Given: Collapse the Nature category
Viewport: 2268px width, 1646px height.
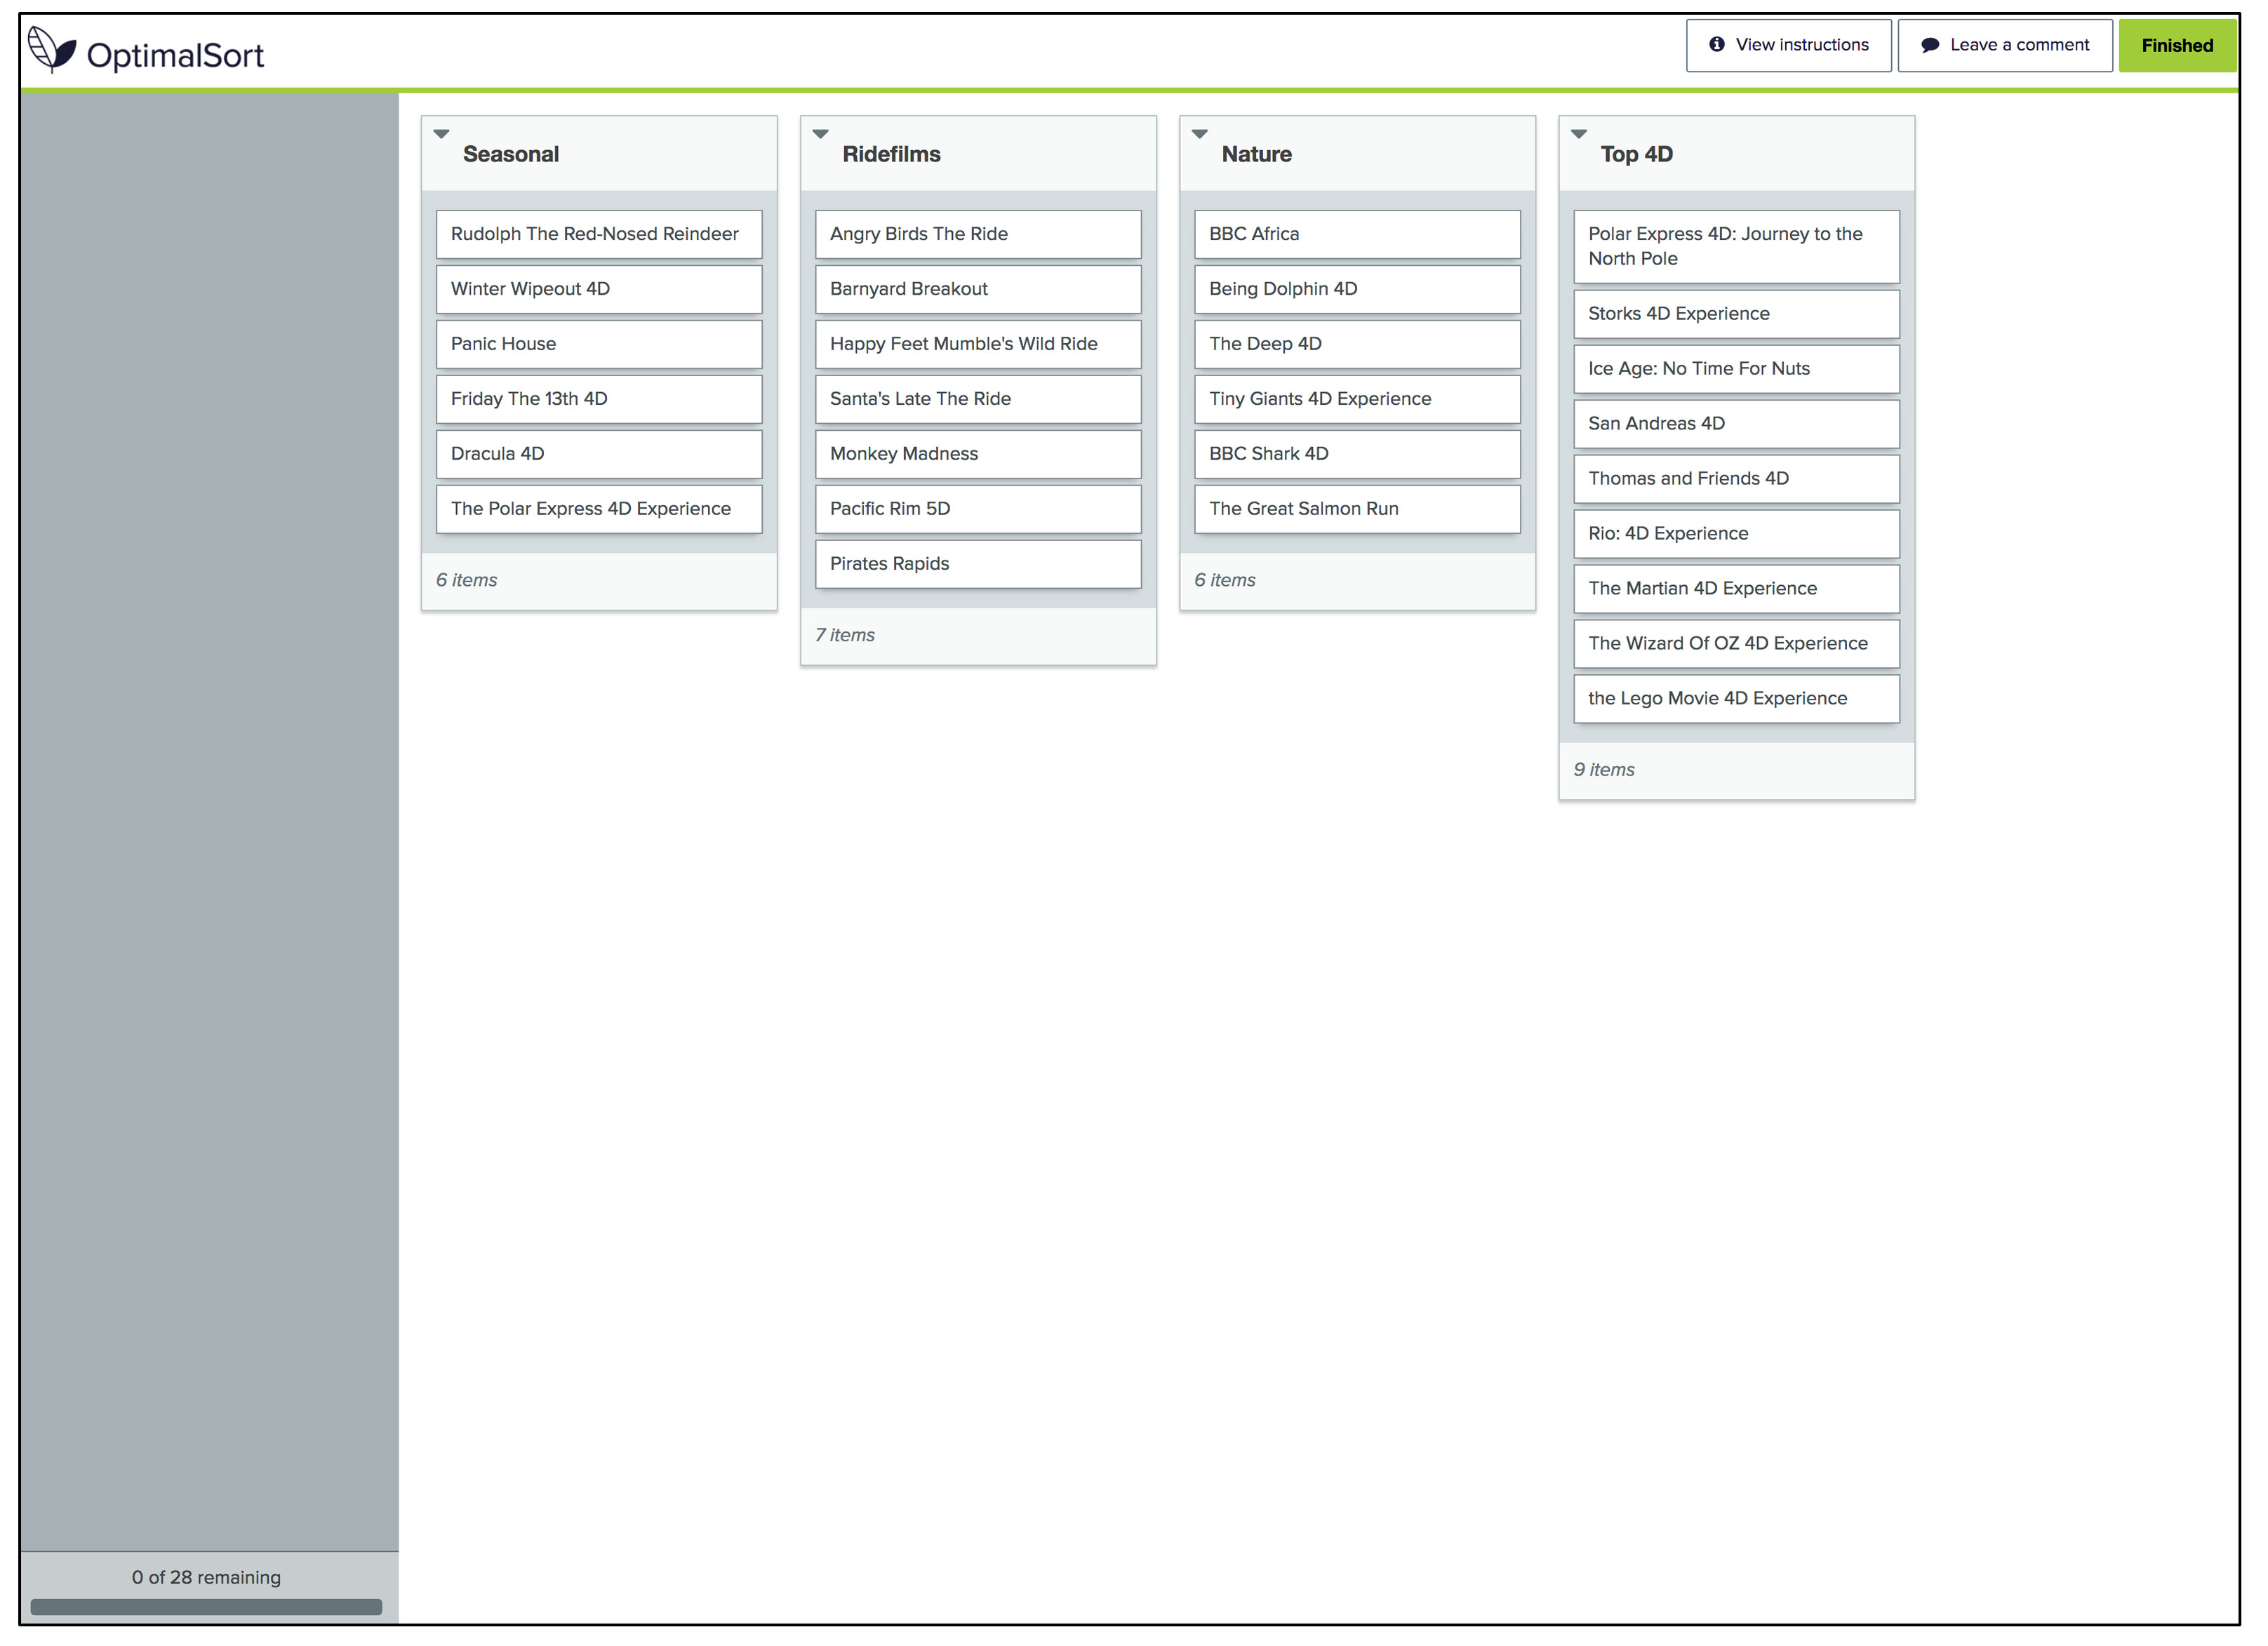Looking at the screenshot, I should click(x=1199, y=134).
